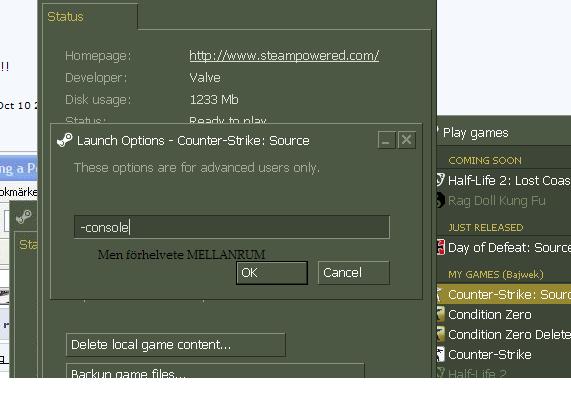The width and height of the screenshot is (571, 411).
Task: Click the Condition Zero game icon
Action: click(x=441, y=314)
